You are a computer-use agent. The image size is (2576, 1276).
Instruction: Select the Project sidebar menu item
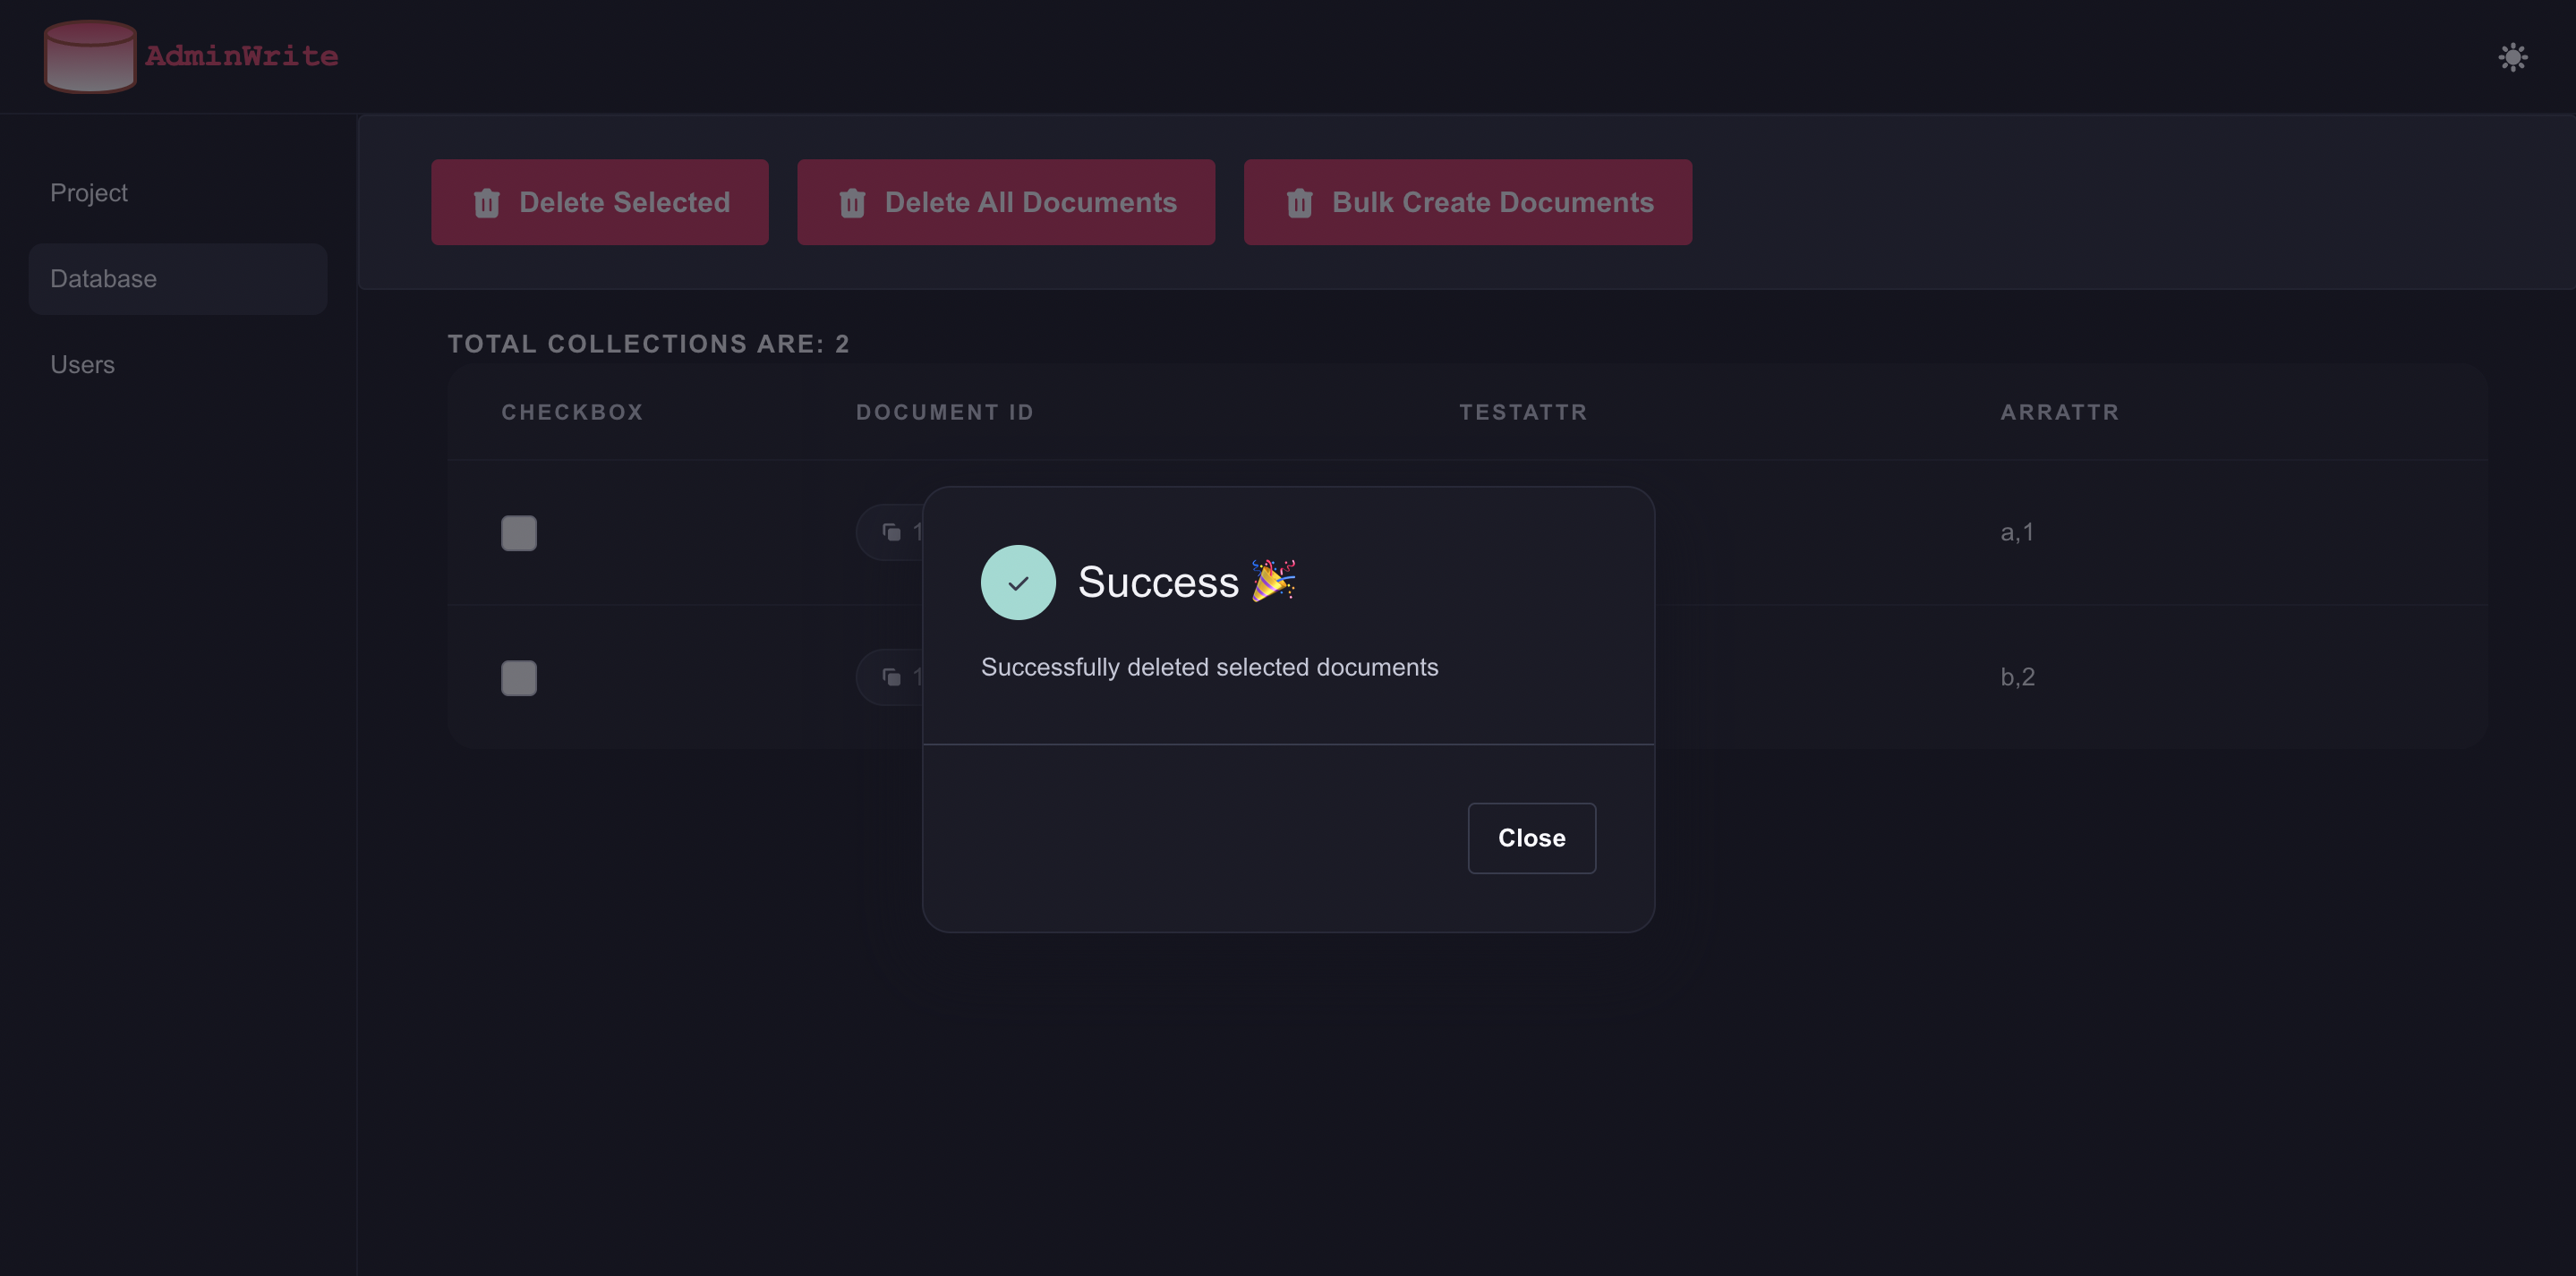pos(89,192)
